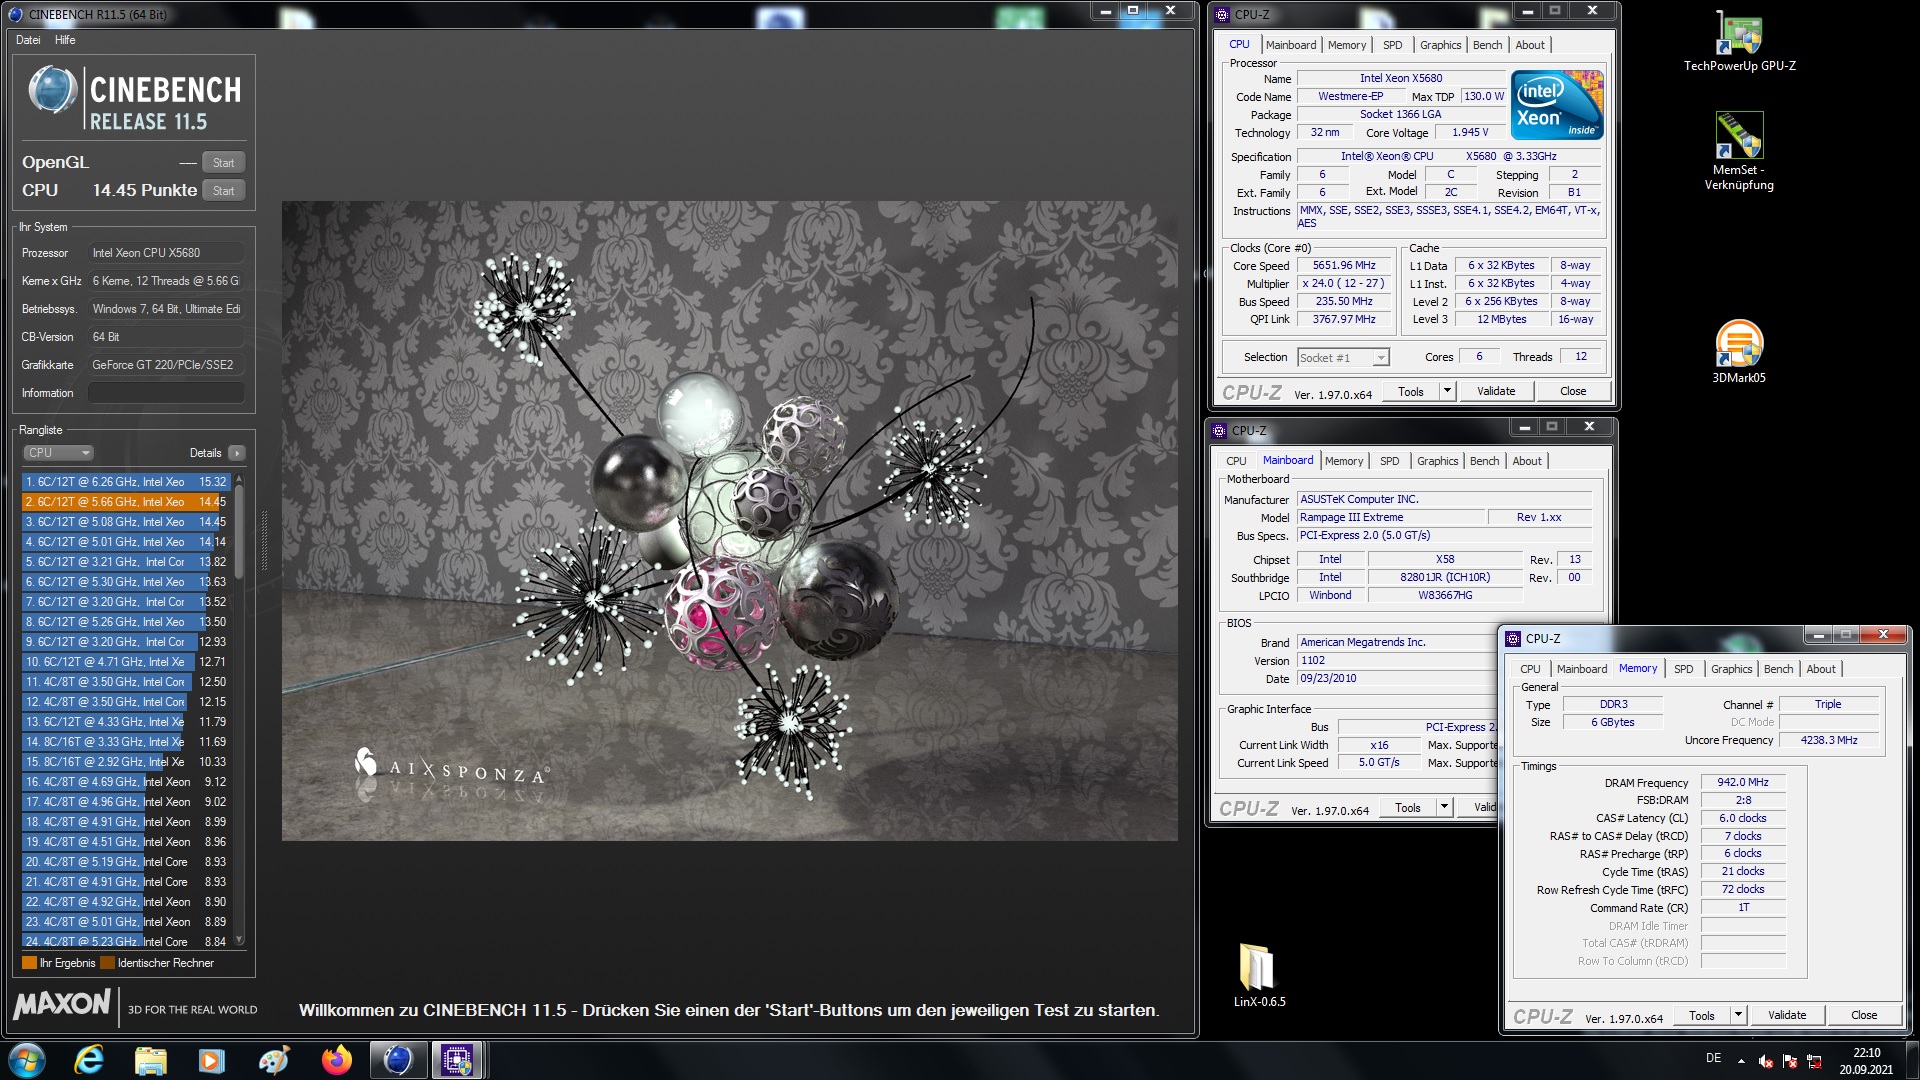1920x1080 pixels.
Task: Open Socket #1 selection dropdown
Action: (x=1343, y=358)
